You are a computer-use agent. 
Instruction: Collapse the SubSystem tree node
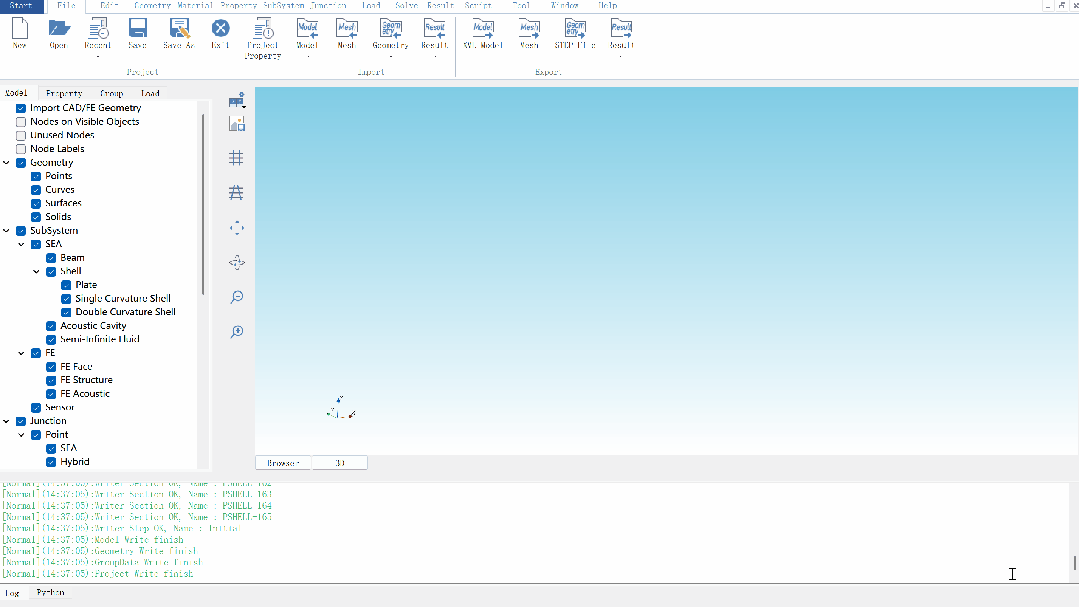point(6,231)
